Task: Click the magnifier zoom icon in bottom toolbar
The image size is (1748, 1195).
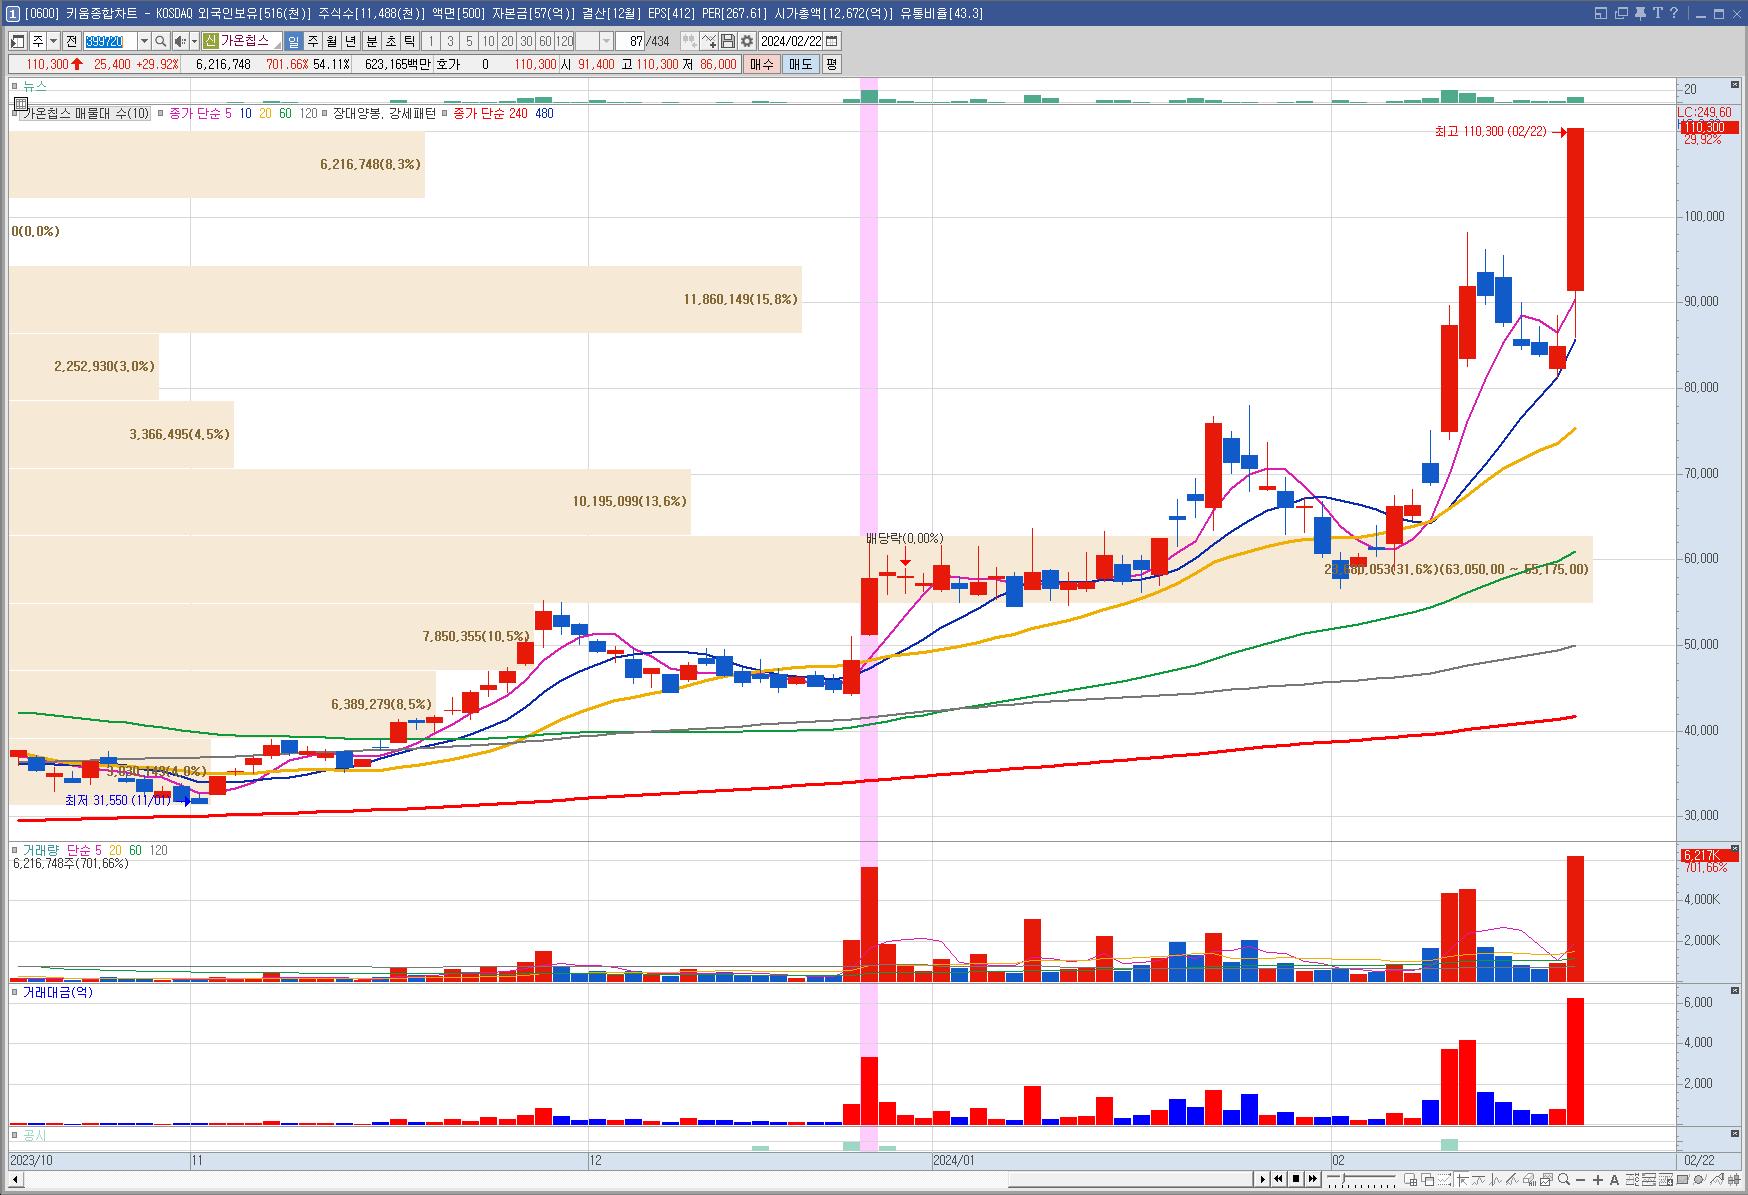Action: click(1564, 1180)
